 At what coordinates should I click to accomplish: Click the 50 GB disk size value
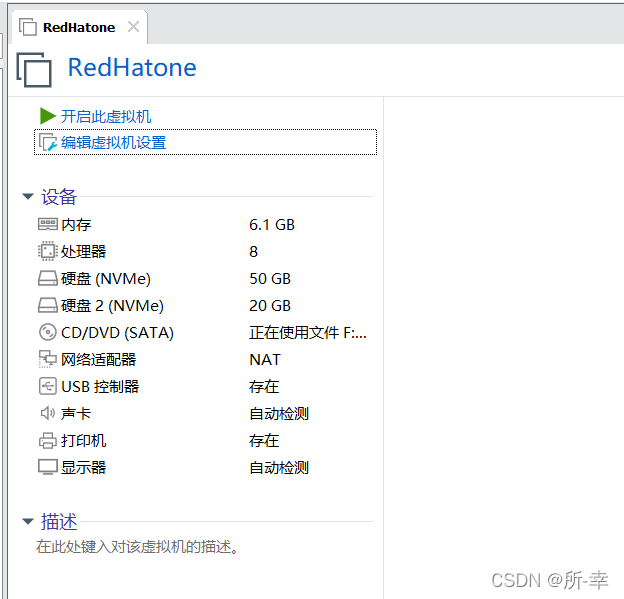(x=270, y=278)
